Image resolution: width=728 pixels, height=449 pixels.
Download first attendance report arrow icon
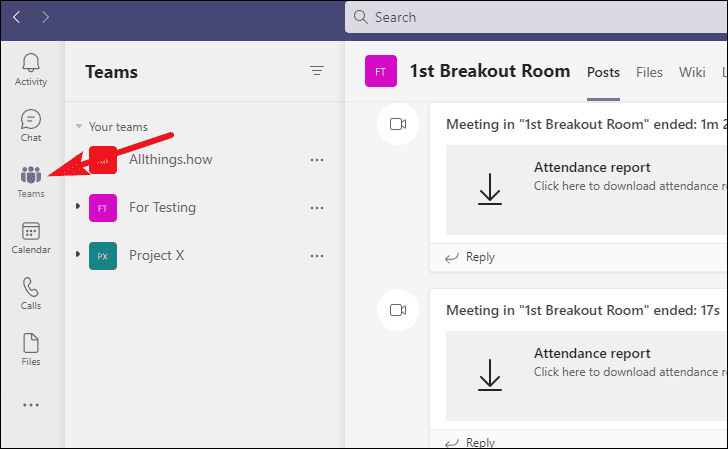coord(490,189)
